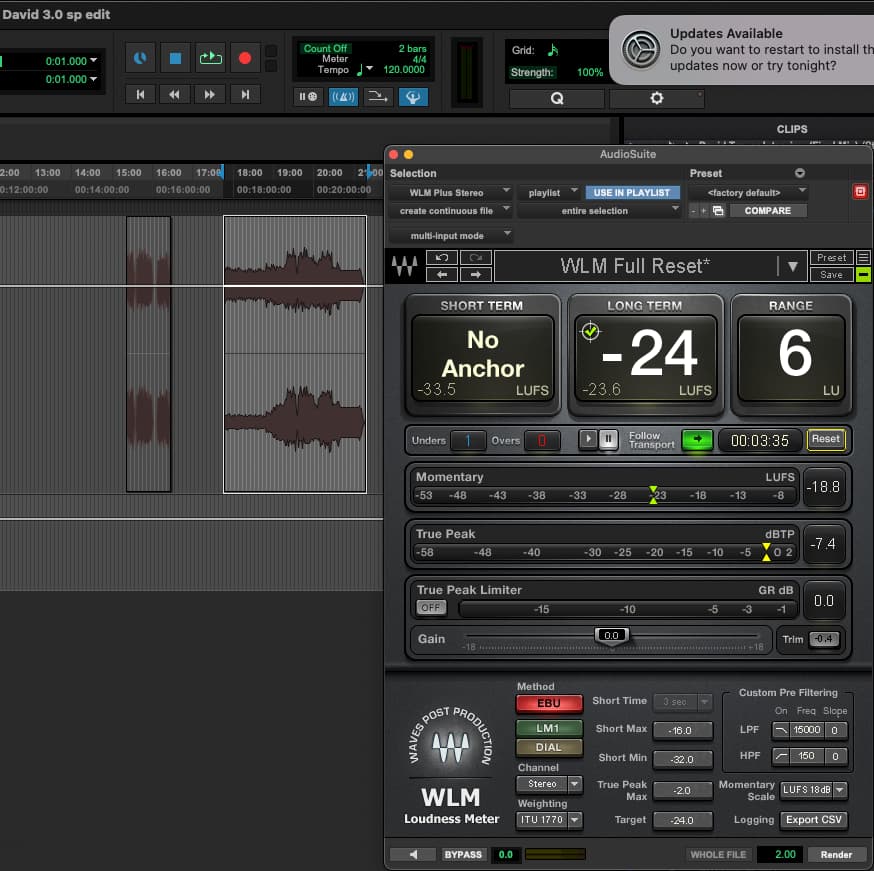Toggle the True Peak Limiter OFF switch

(x=431, y=607)
